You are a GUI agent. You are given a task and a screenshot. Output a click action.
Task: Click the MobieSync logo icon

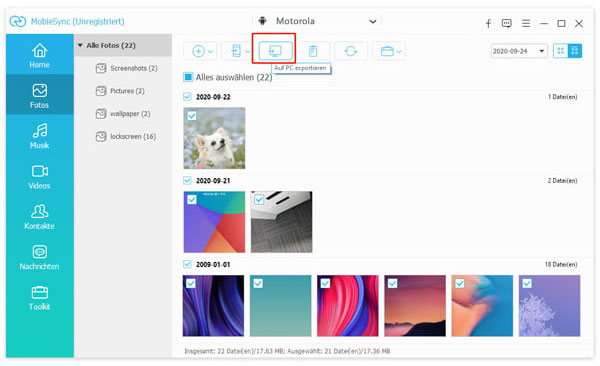[18, 21]
